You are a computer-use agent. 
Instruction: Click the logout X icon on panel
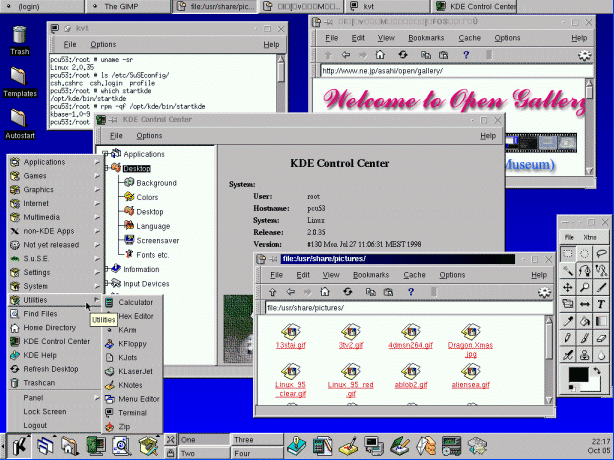click(170, 440)
